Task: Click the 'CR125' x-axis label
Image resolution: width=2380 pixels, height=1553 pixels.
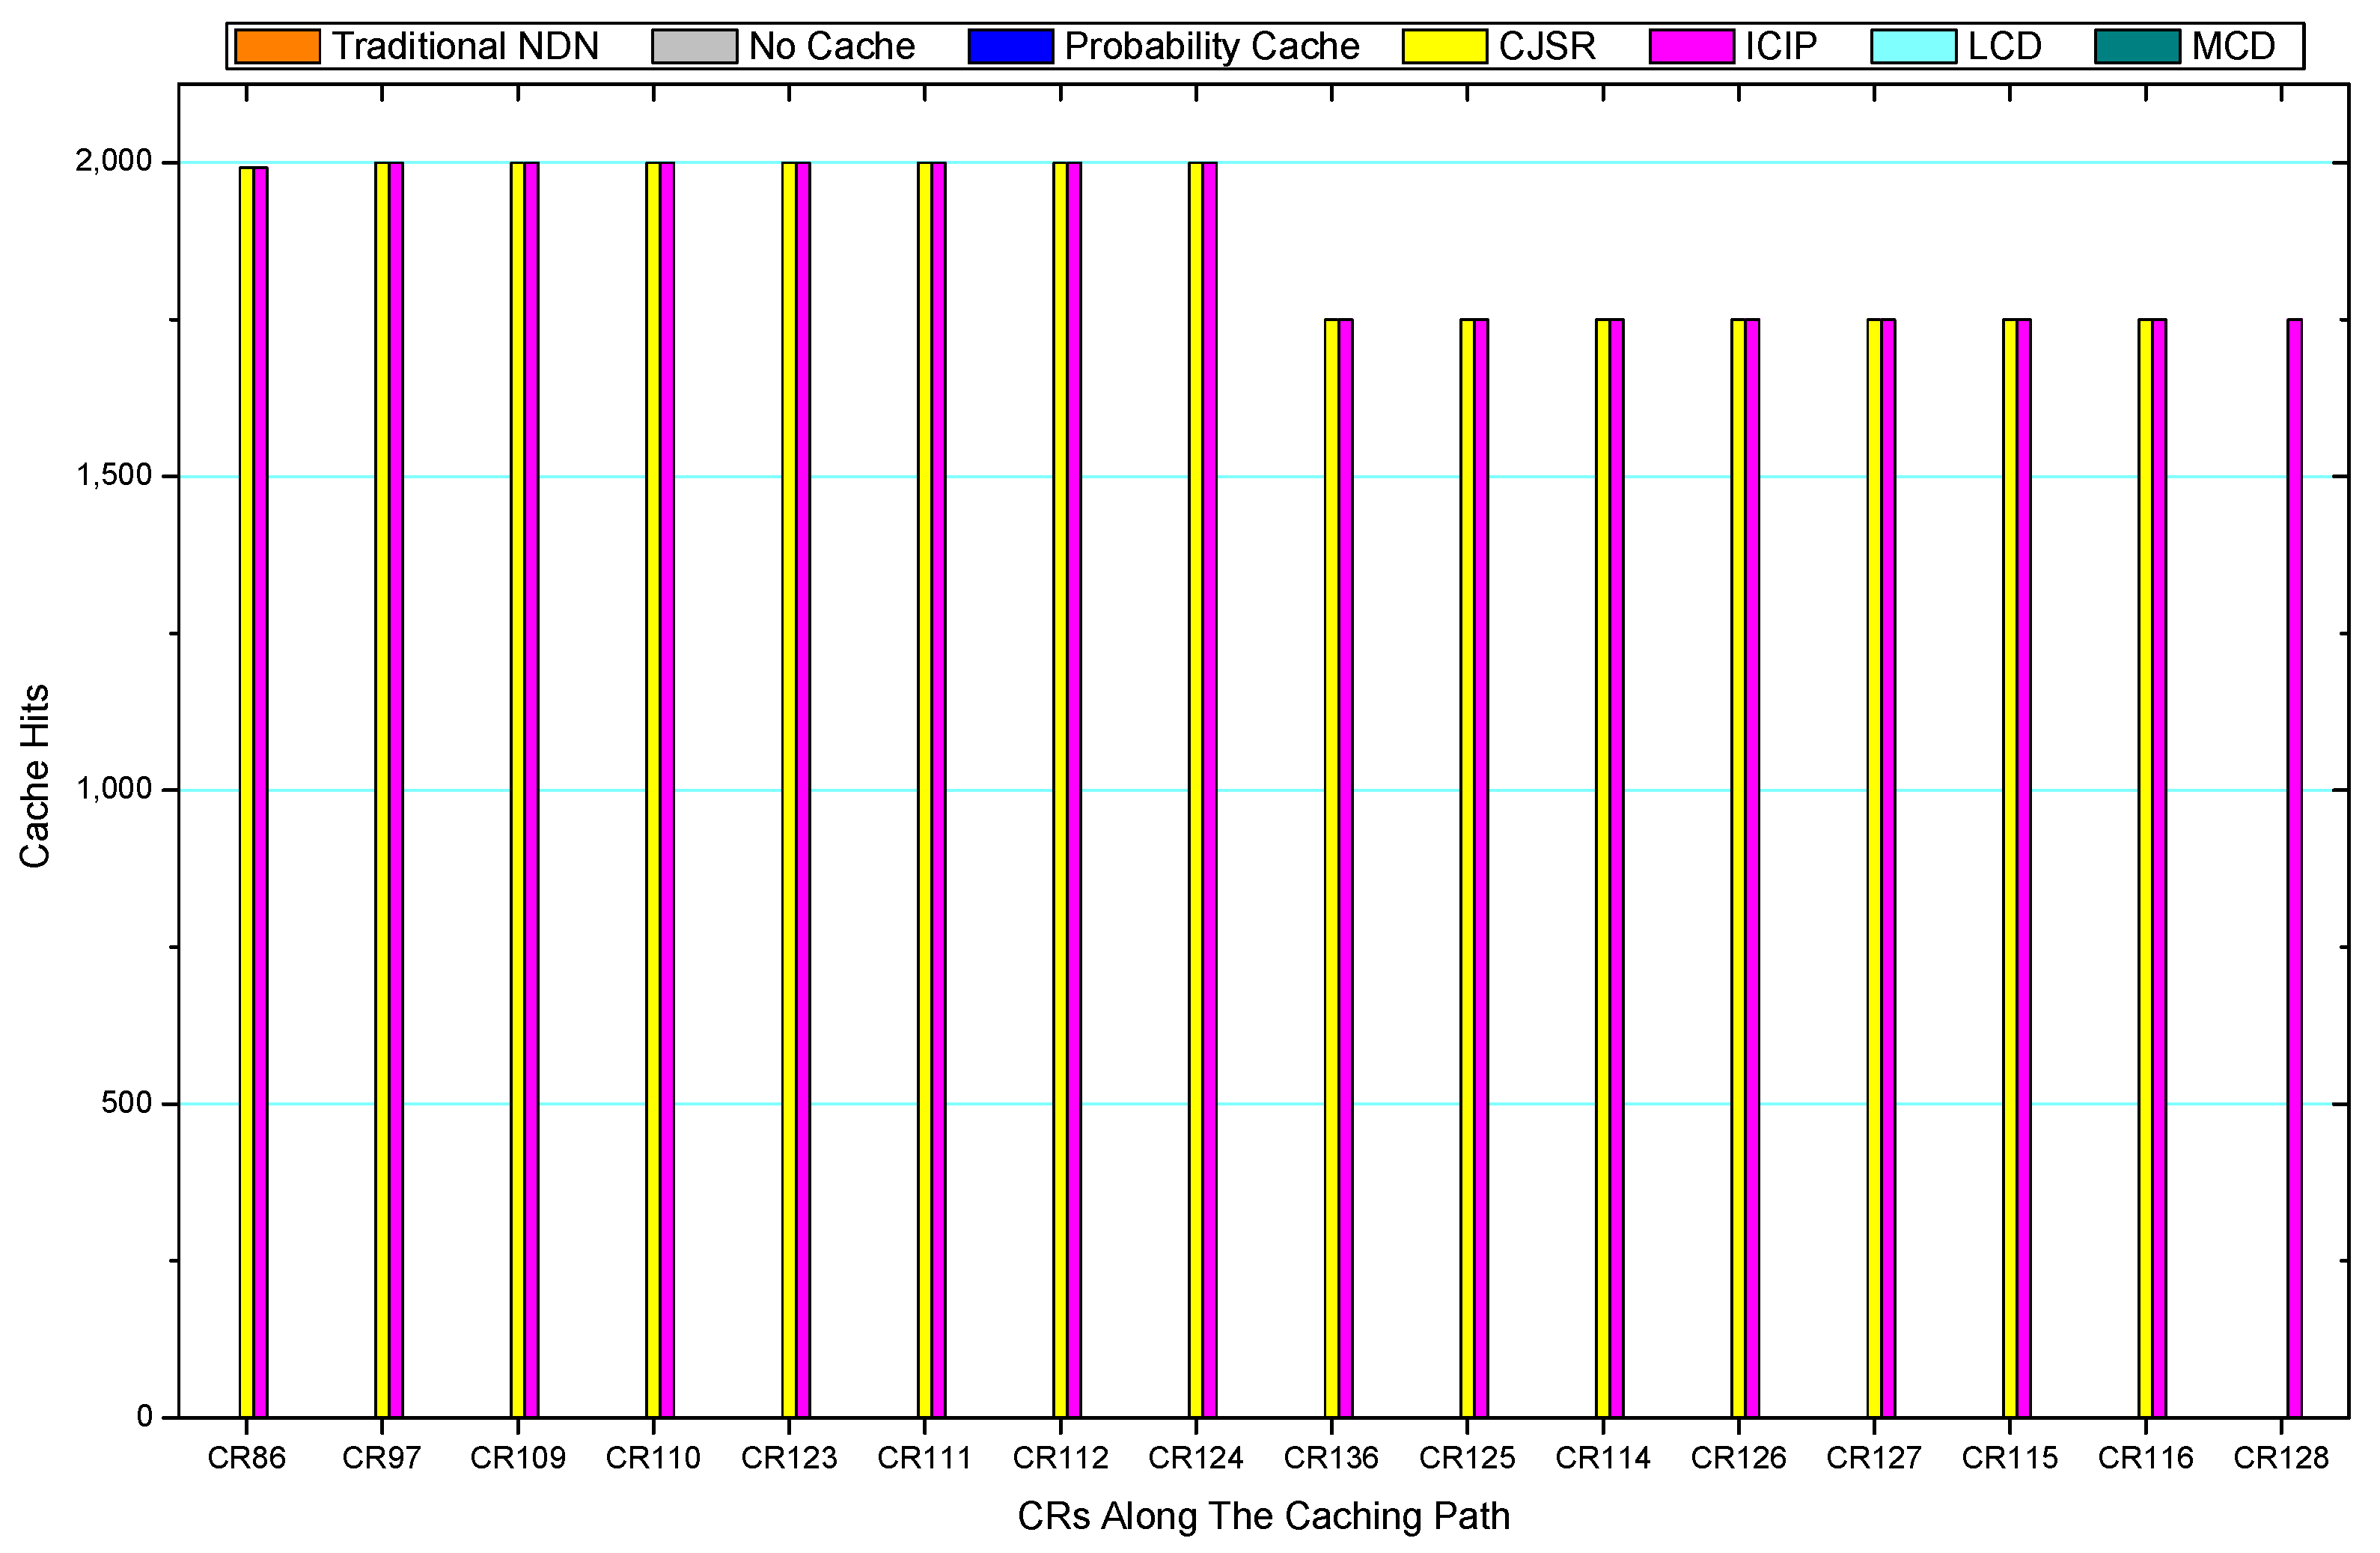Action: tap(1467, 1458)
